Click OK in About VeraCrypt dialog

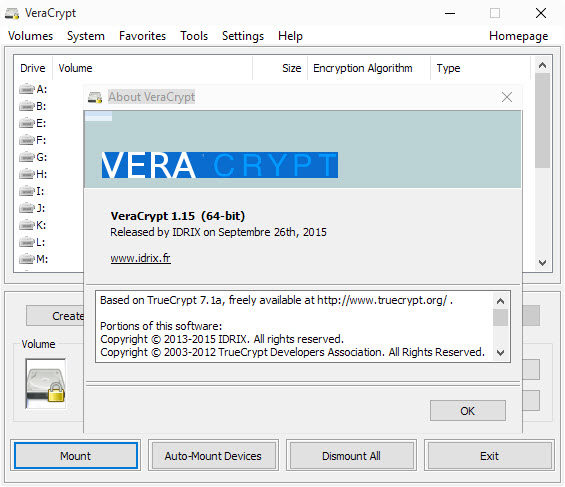[468, 411]
